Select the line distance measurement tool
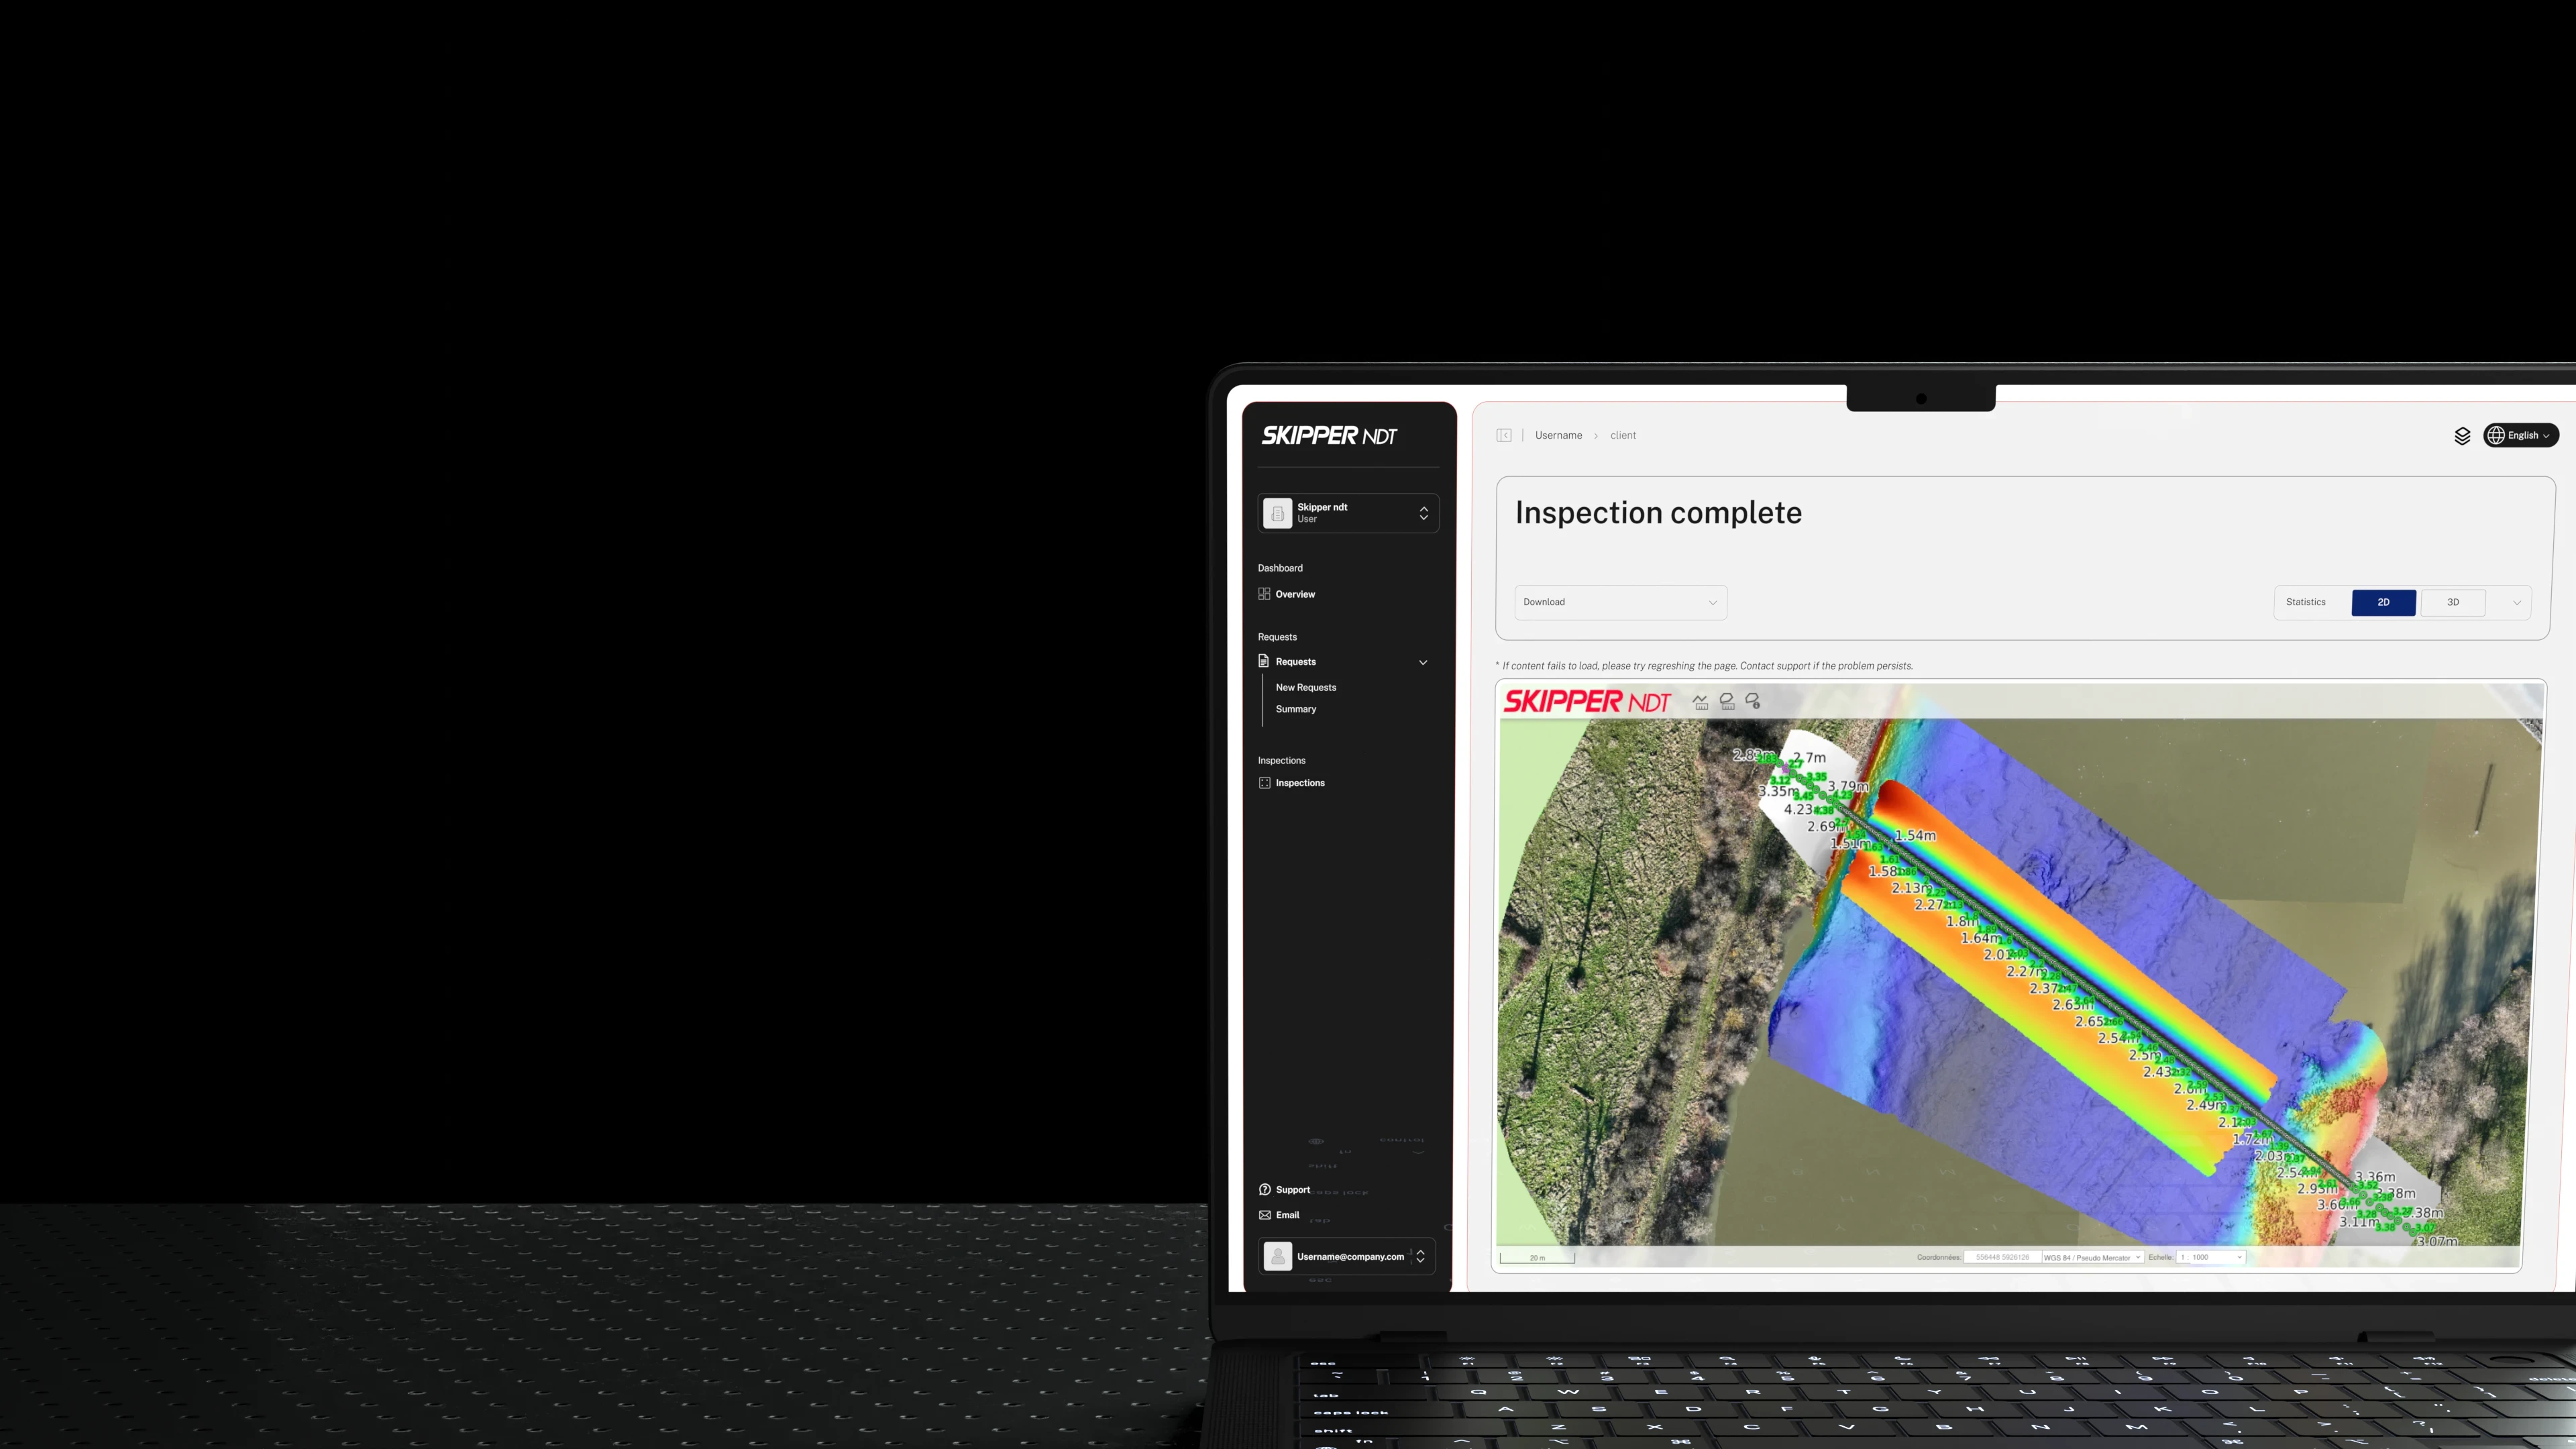Image resolution: width=2576 pixels, height=1449 pixels. click(x=1700, y=702)
